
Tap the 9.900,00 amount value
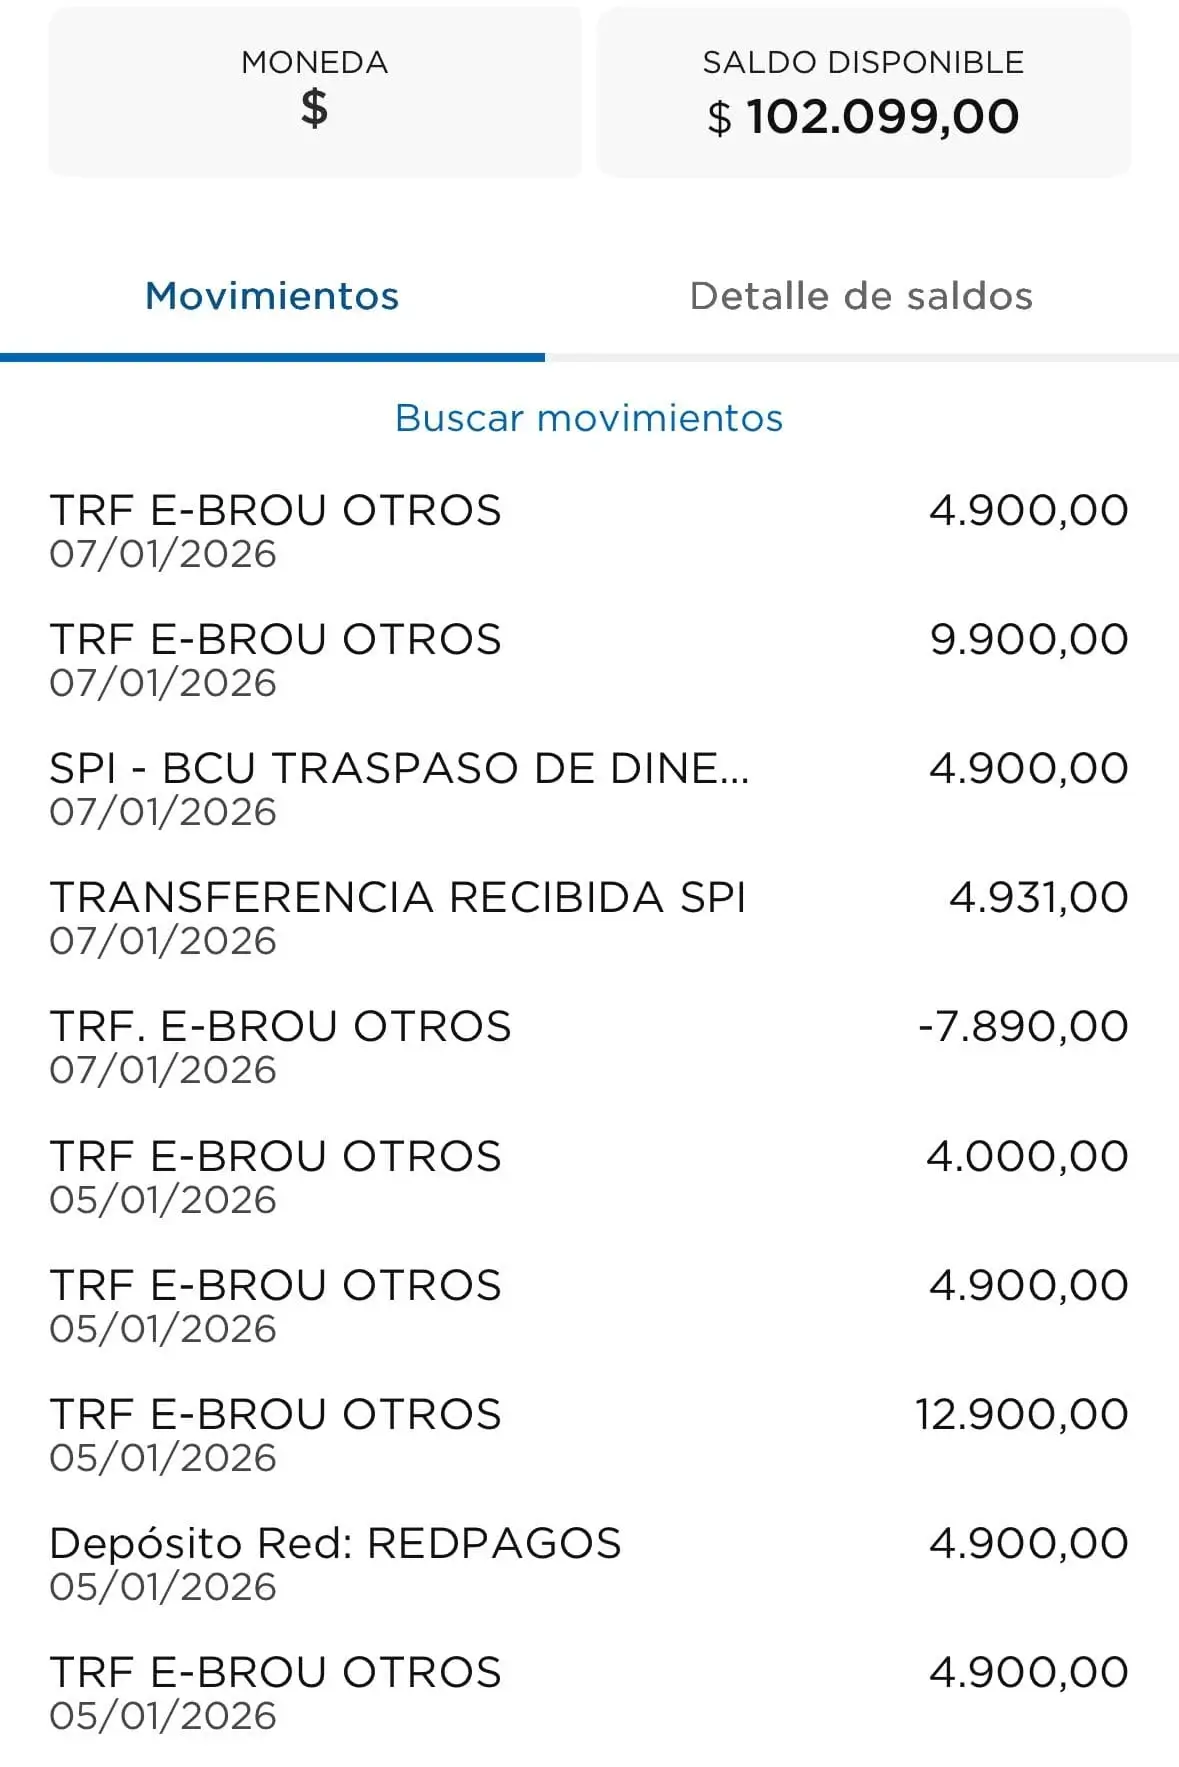pyautogui.click(x=1029, y=639)
